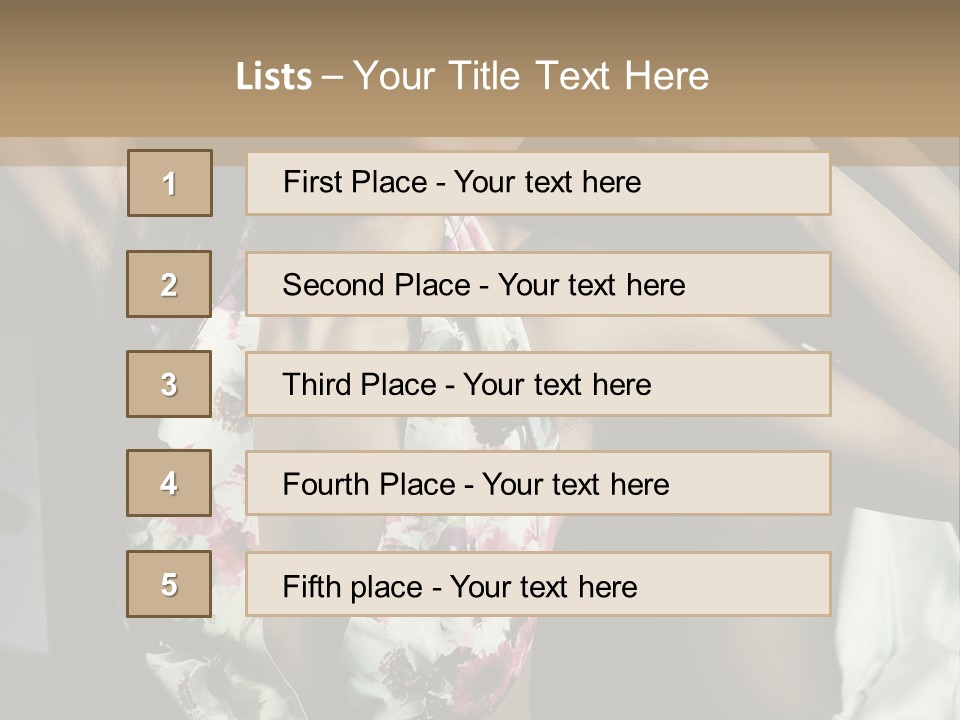
Task: Click the words 'Fifth place' in fifth bar
Action: (x=353, y=587)
